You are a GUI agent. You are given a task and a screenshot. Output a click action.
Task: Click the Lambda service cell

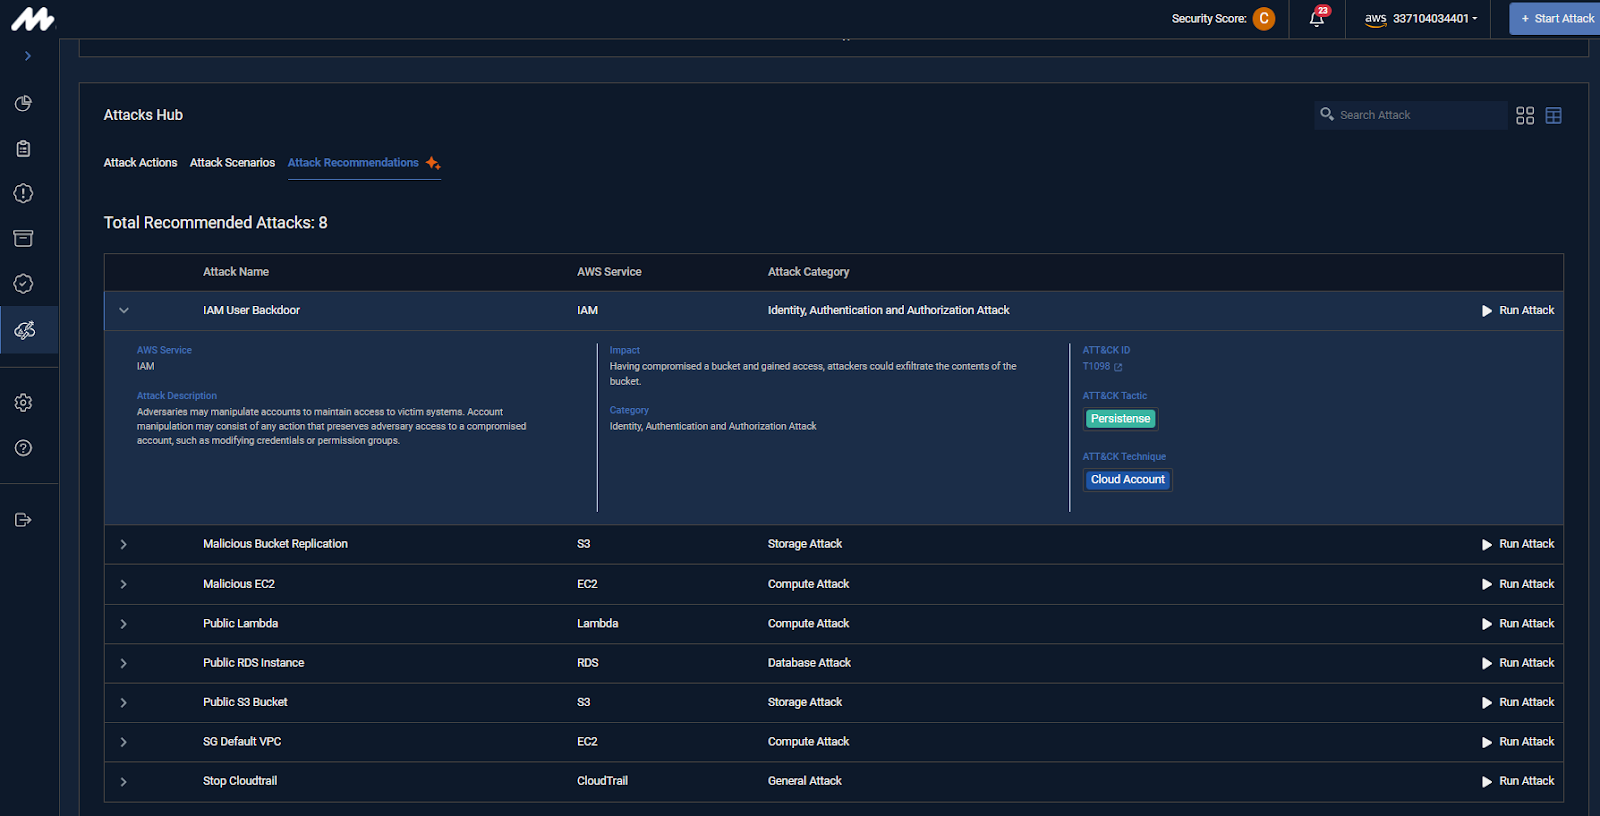coord(598,623)
